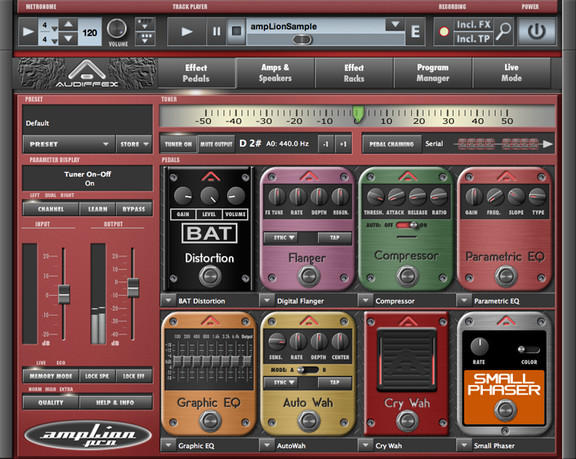Click the E edit button beside the sample name
576x459 pixels.
coord(415,32)
